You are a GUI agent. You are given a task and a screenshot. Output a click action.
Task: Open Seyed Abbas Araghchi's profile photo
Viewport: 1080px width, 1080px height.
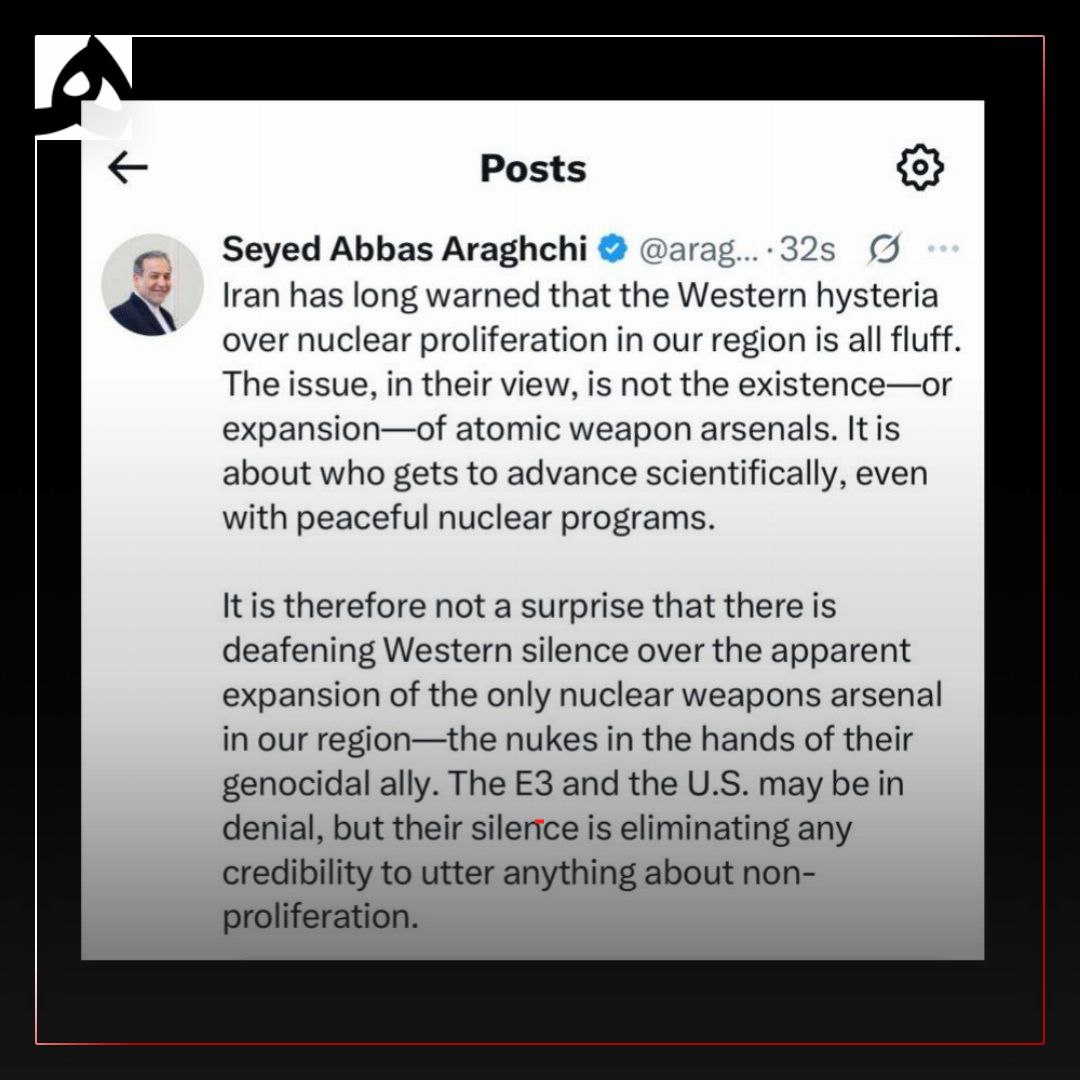(x=152, y=284)
